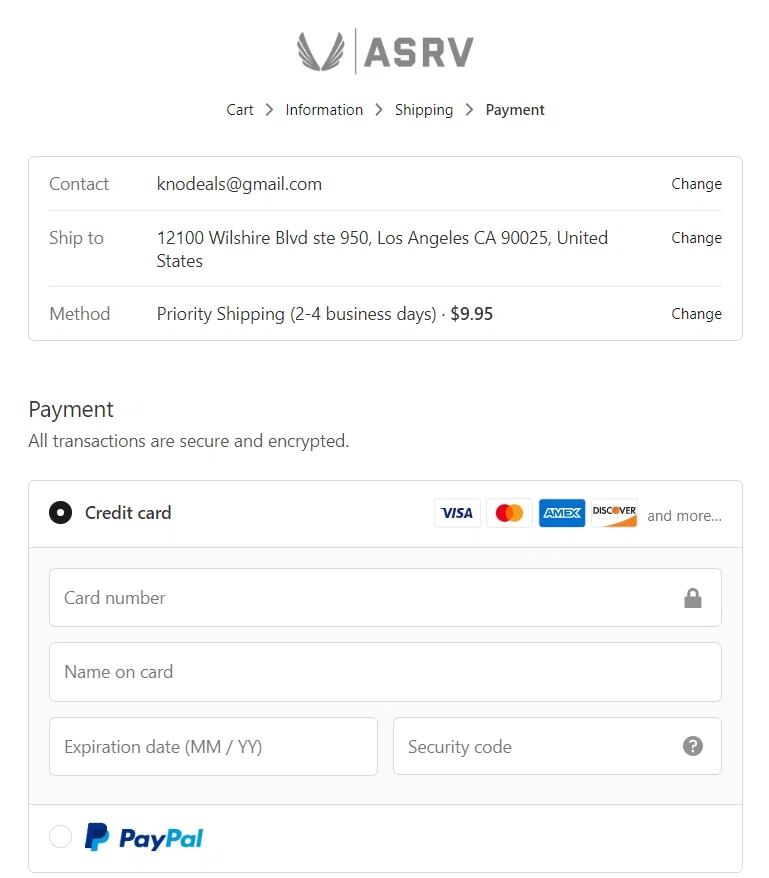Click the Mastercard icon

coord(509,513)
